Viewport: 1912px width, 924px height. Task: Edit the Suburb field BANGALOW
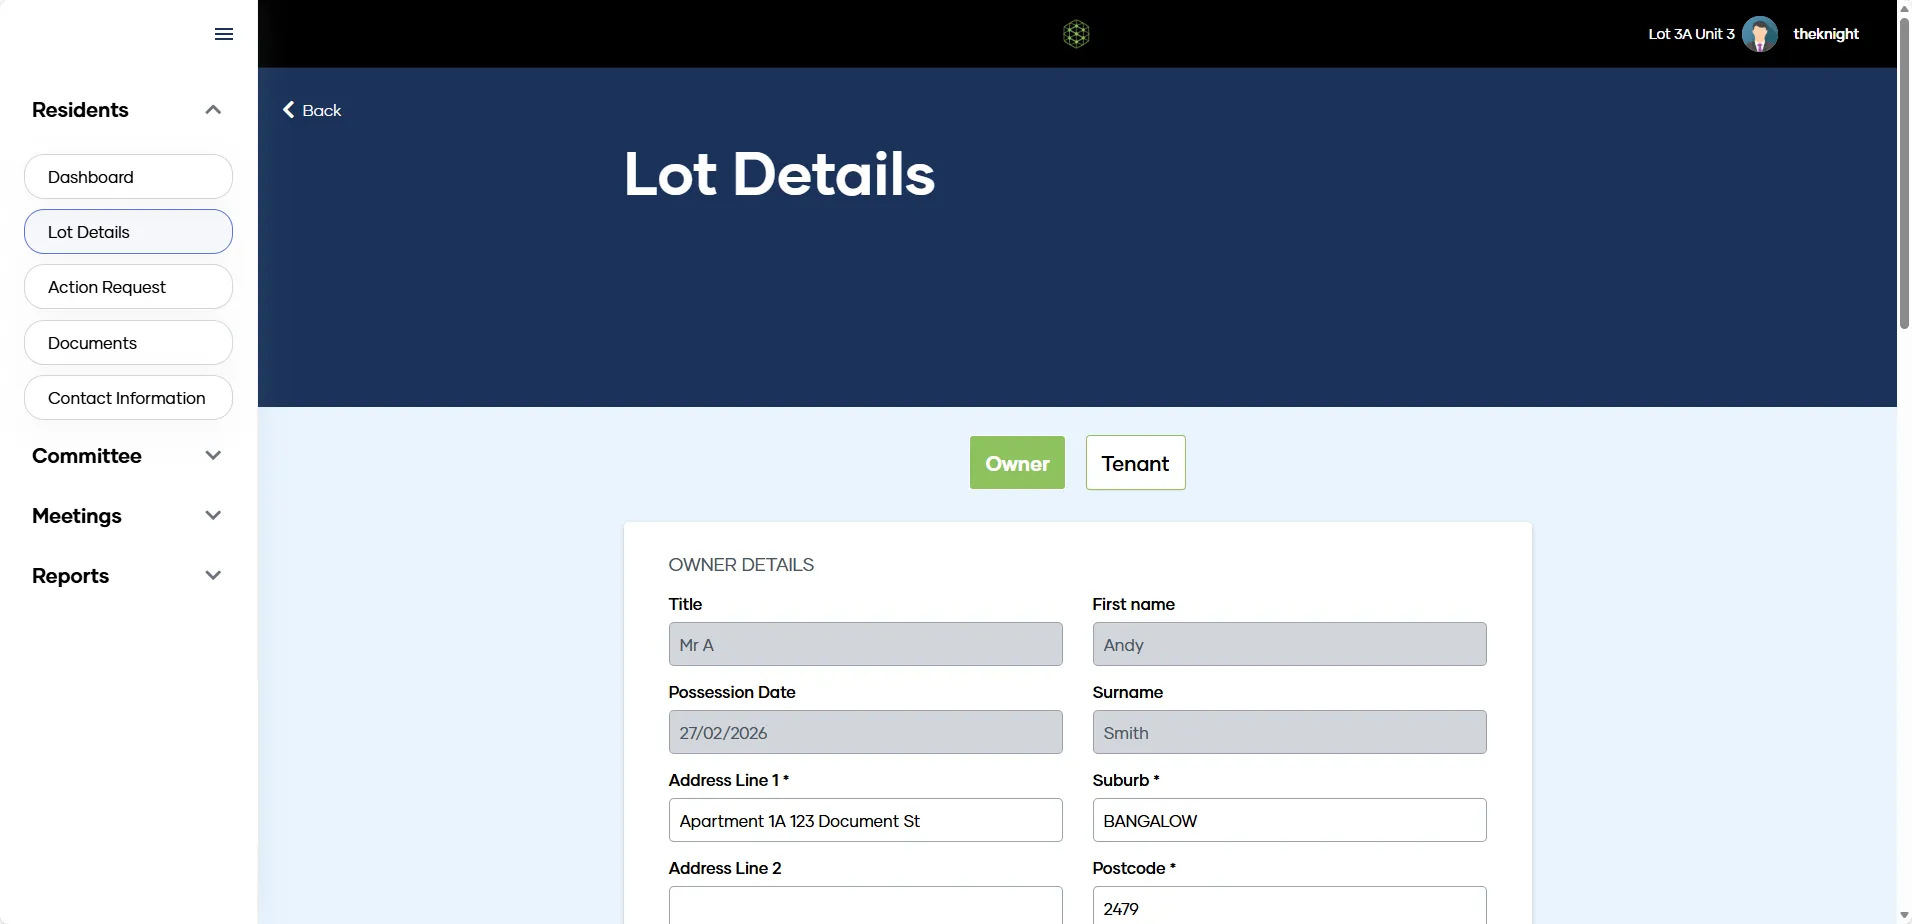[1289, 820]
